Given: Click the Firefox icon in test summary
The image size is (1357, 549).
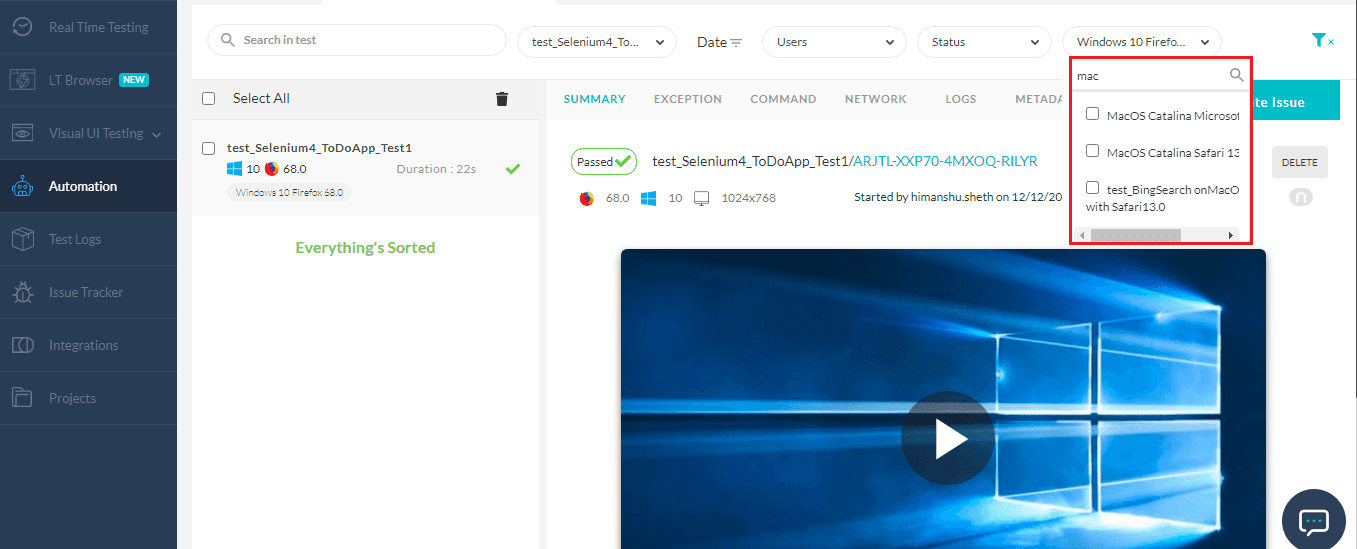Looking at the screenshot, I should point(587,198).
